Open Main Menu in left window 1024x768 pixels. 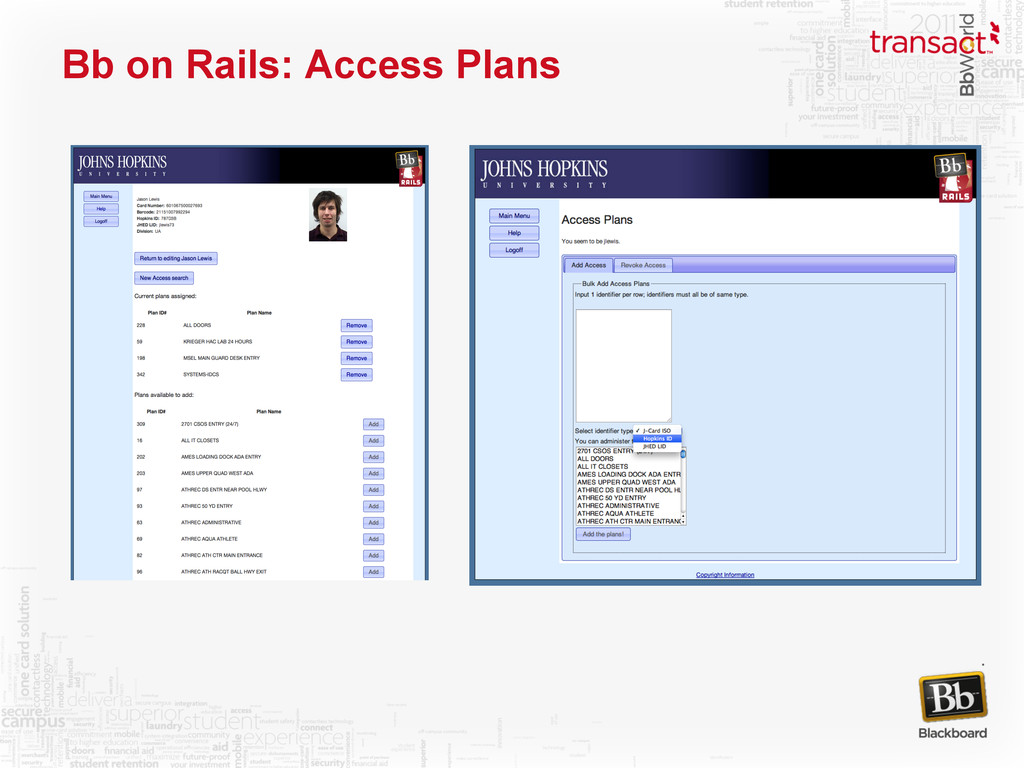(101, 196)
